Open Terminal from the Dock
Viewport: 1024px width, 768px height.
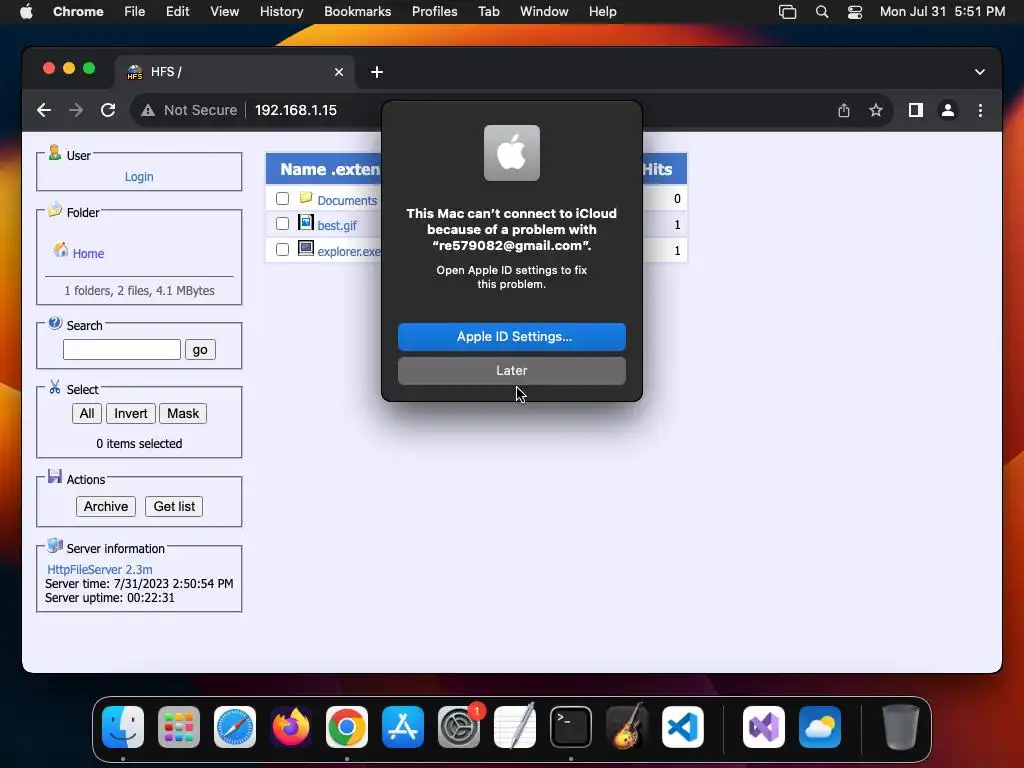click(571, 727)
